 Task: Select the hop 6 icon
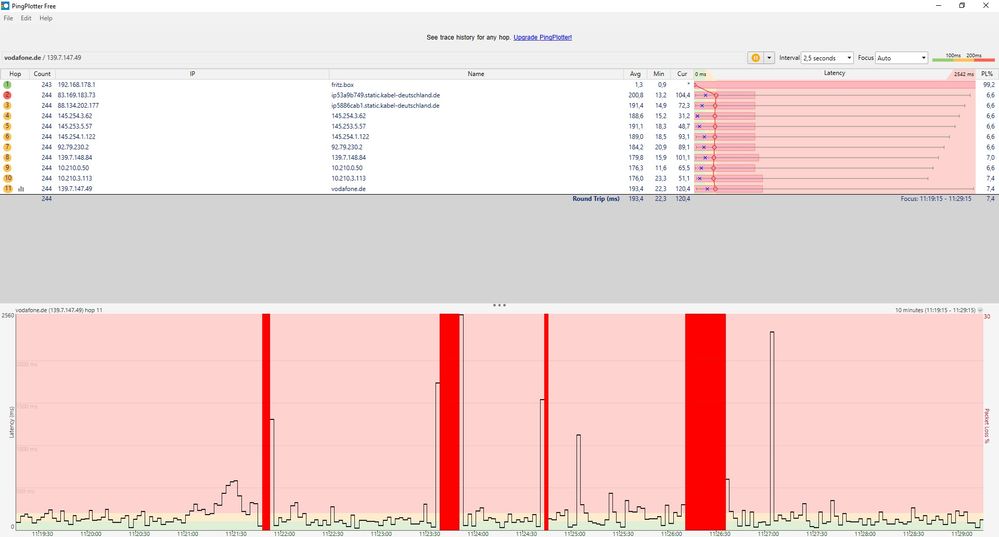(x=7, y=136)
